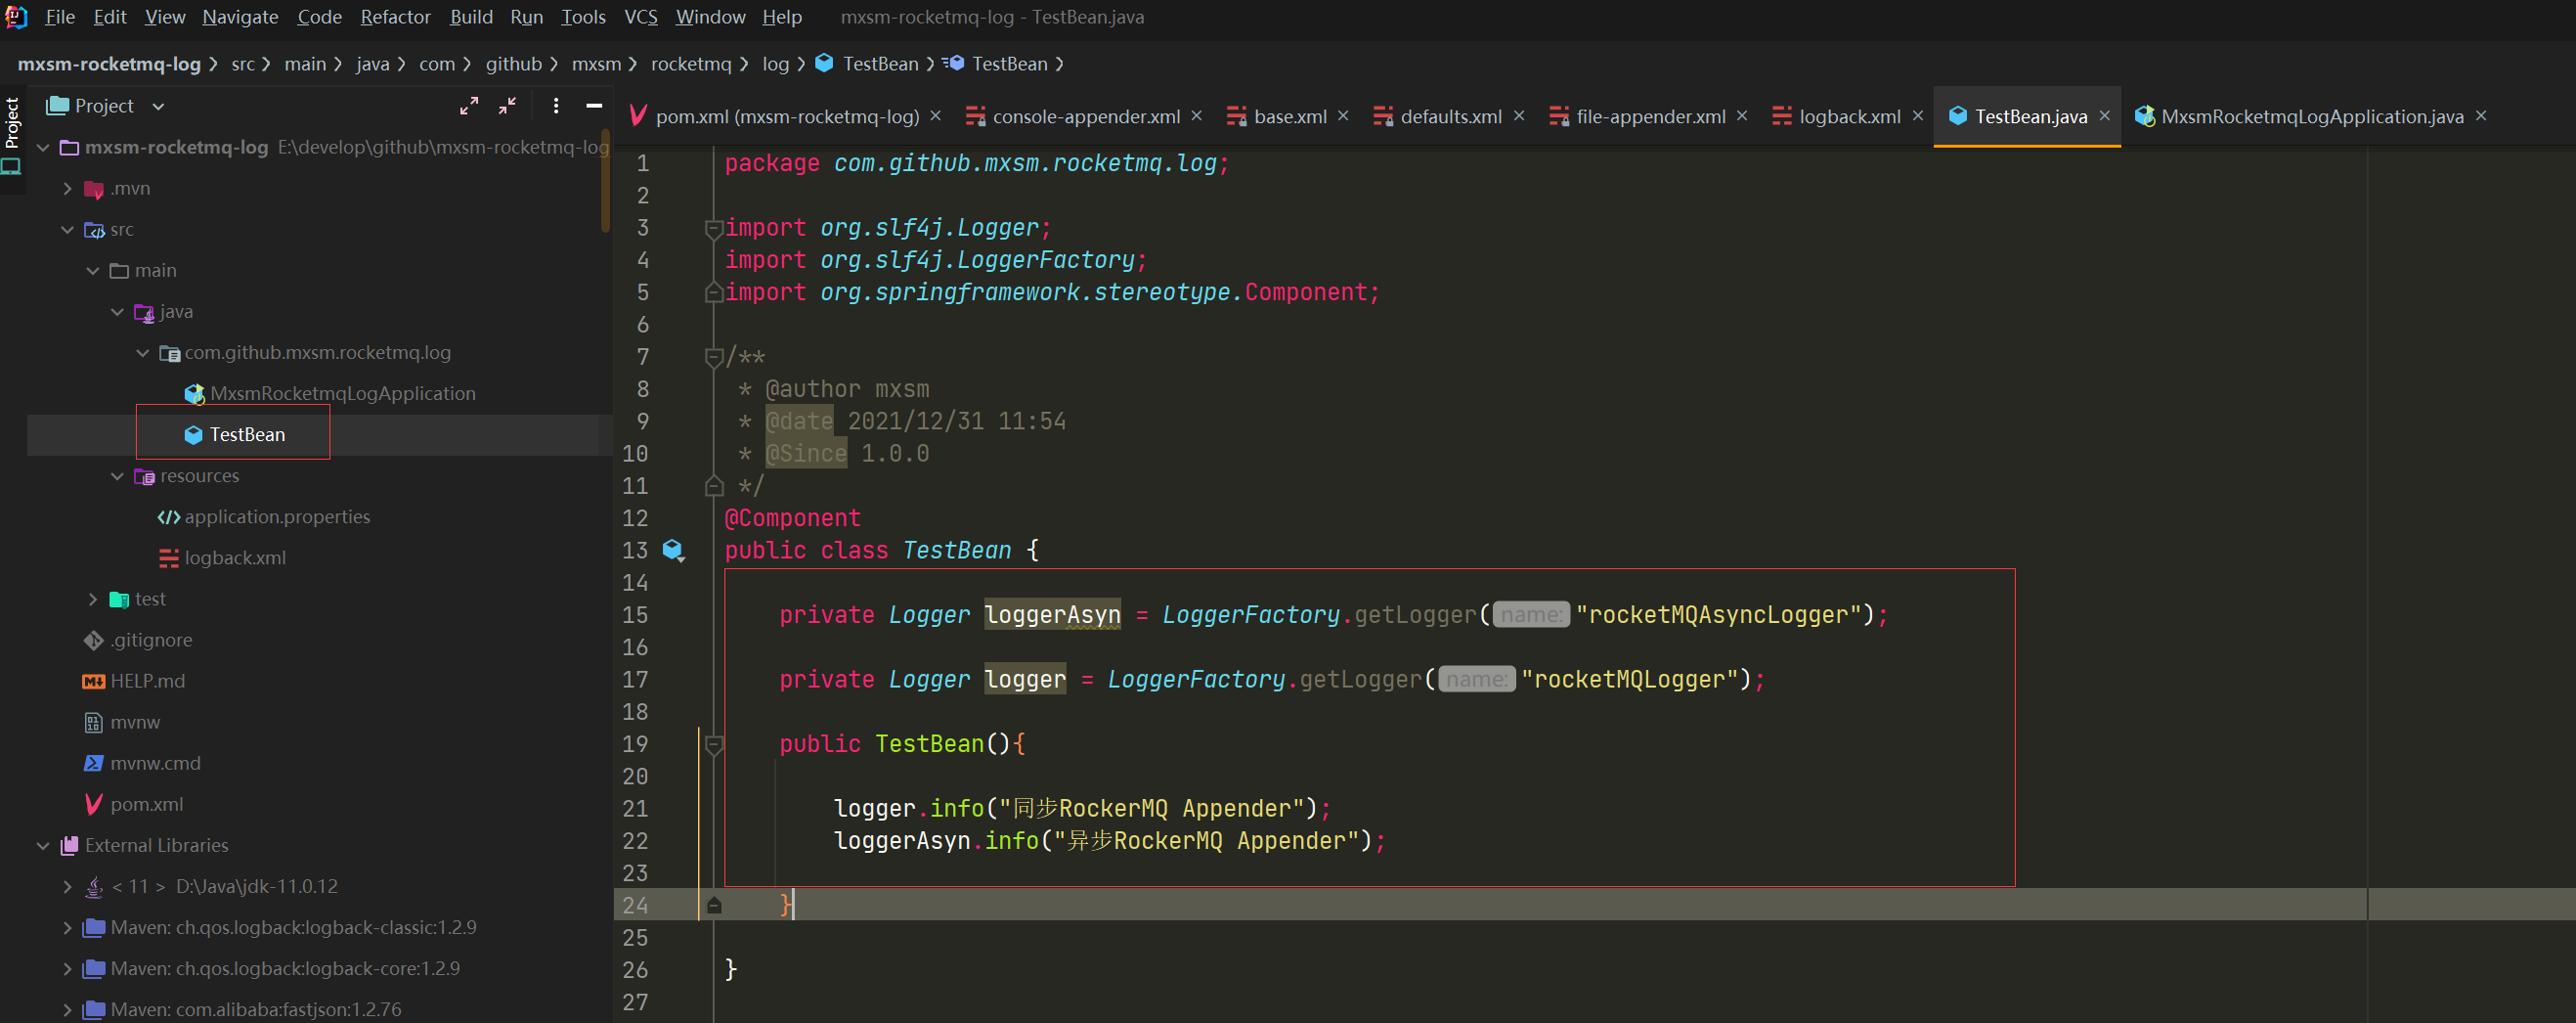The height and width of the screenshot is (1023, 2576).
Task: Click the fold icon at line 19 constructor
Action: (x=714, y=745)
